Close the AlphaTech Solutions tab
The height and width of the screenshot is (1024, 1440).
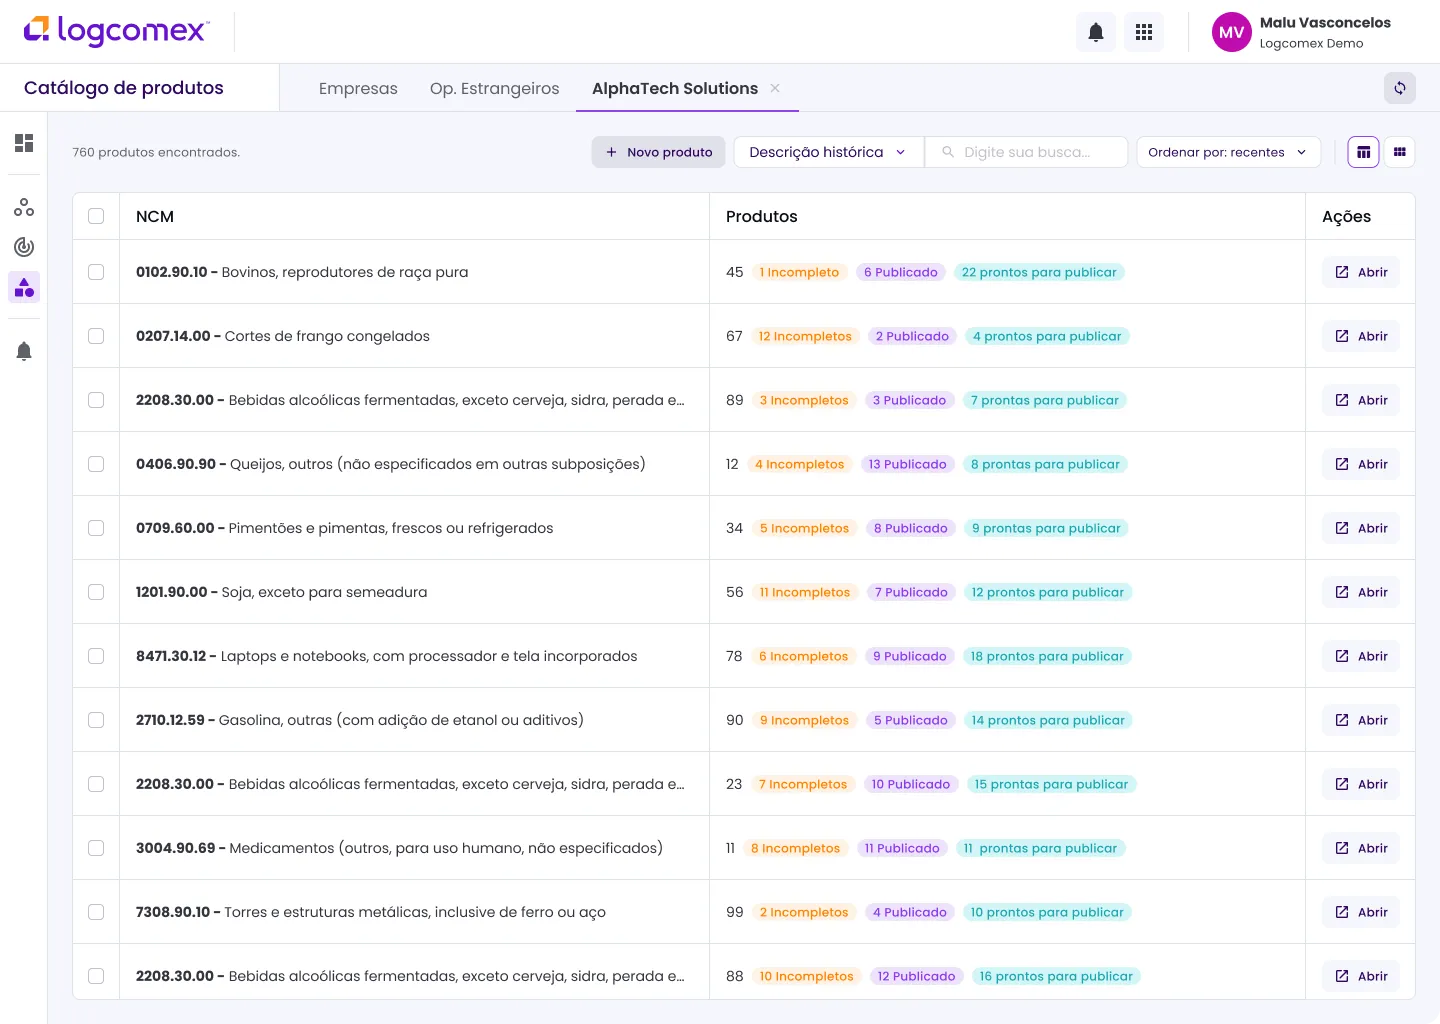pyautogui.click(x=775, y=88)
